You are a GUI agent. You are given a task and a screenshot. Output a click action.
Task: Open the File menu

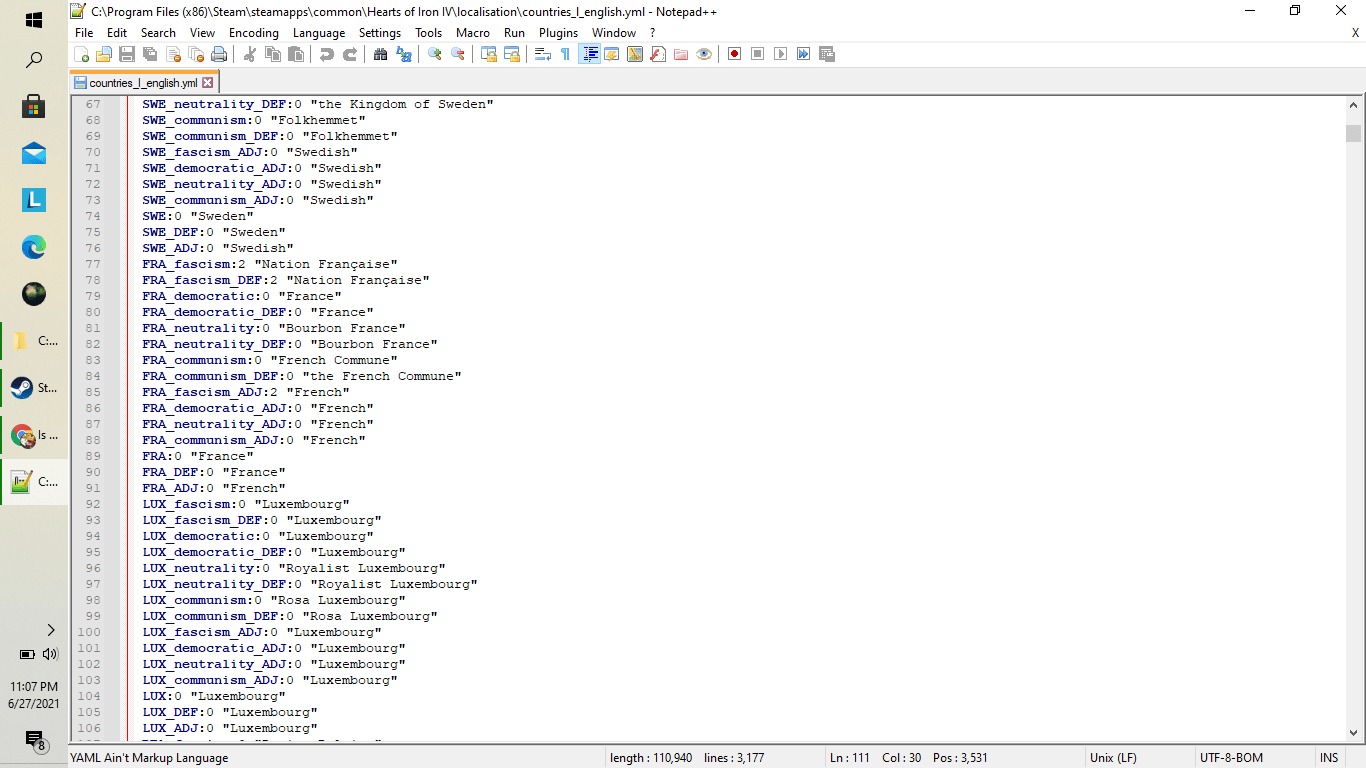pyautogui.click(x=84, y=33)
